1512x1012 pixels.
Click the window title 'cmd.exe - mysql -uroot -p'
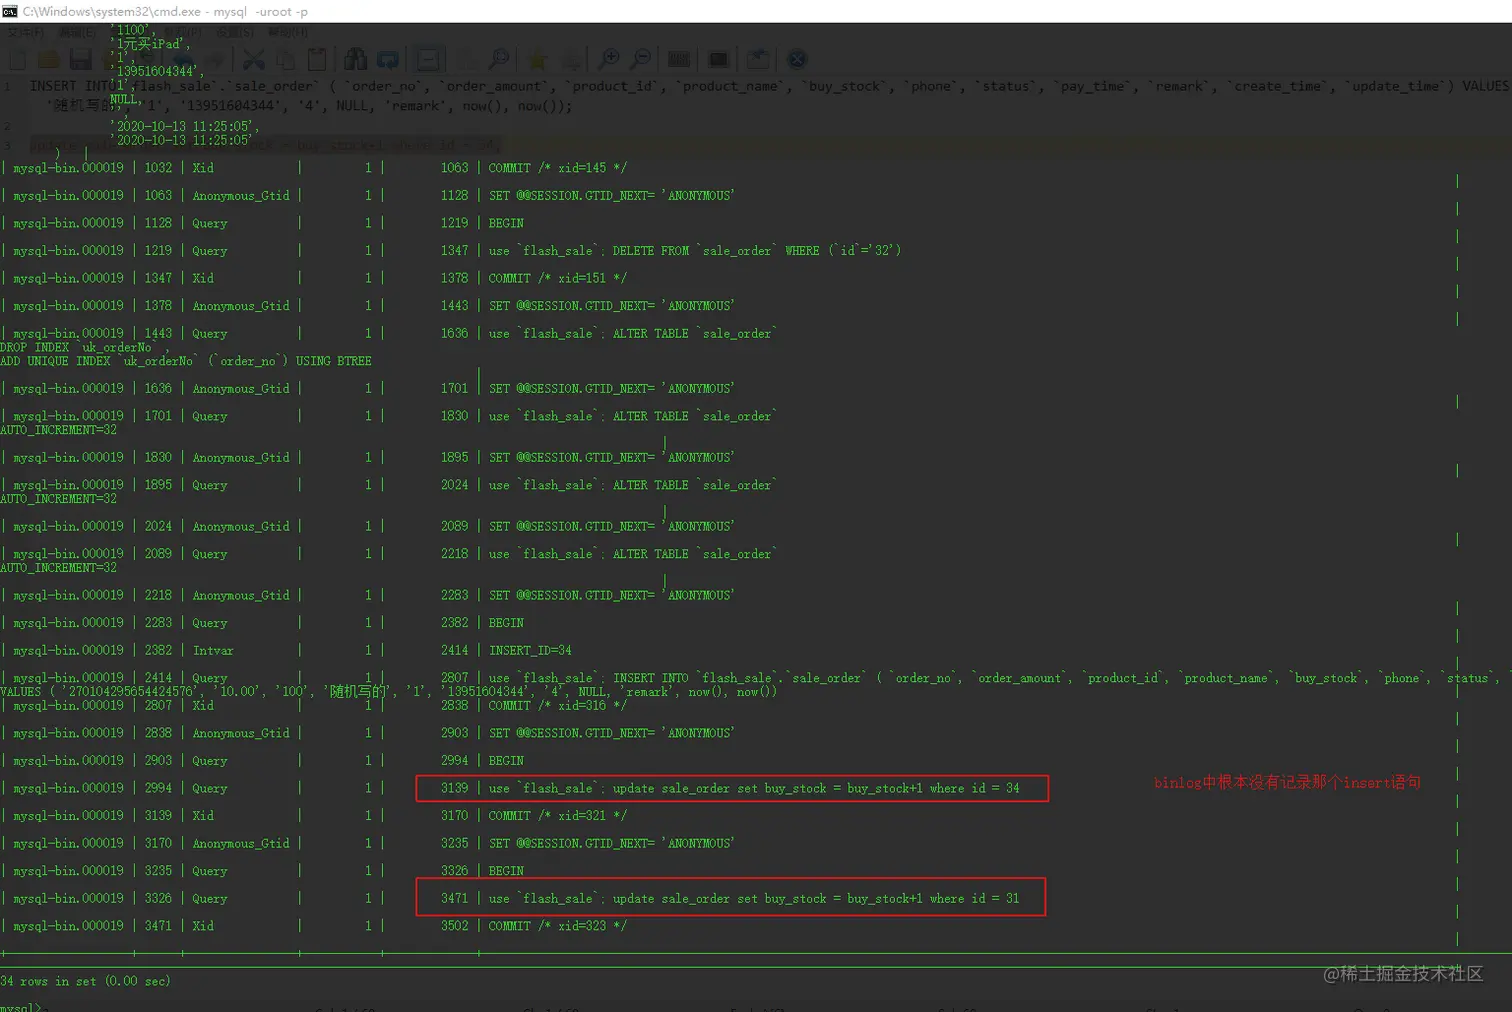coord(165,11)
